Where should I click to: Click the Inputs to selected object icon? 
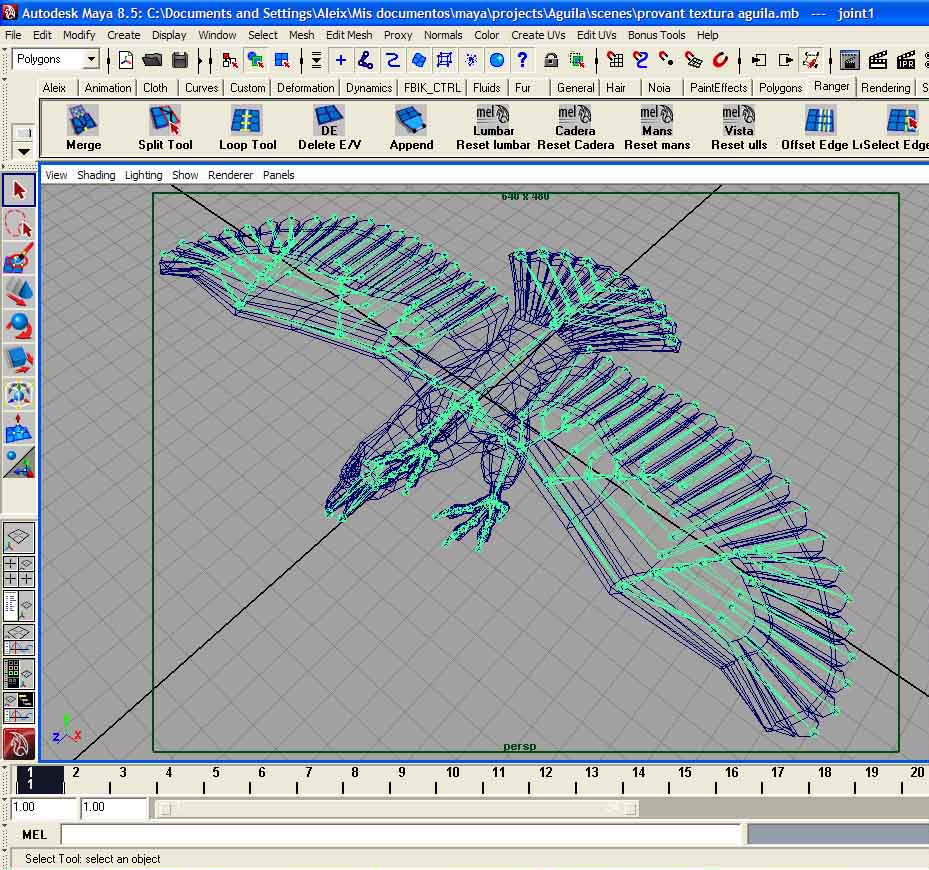(x=758, y=60)
